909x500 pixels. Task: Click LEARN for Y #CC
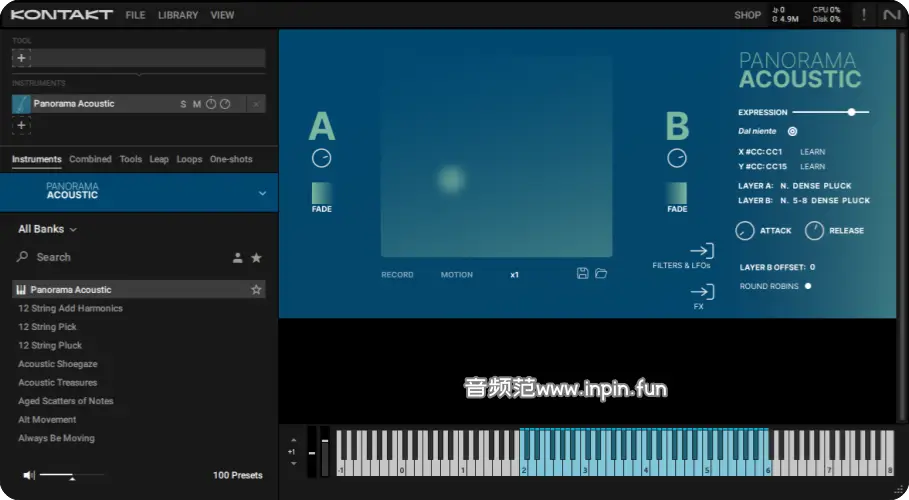tap(812, 166)
